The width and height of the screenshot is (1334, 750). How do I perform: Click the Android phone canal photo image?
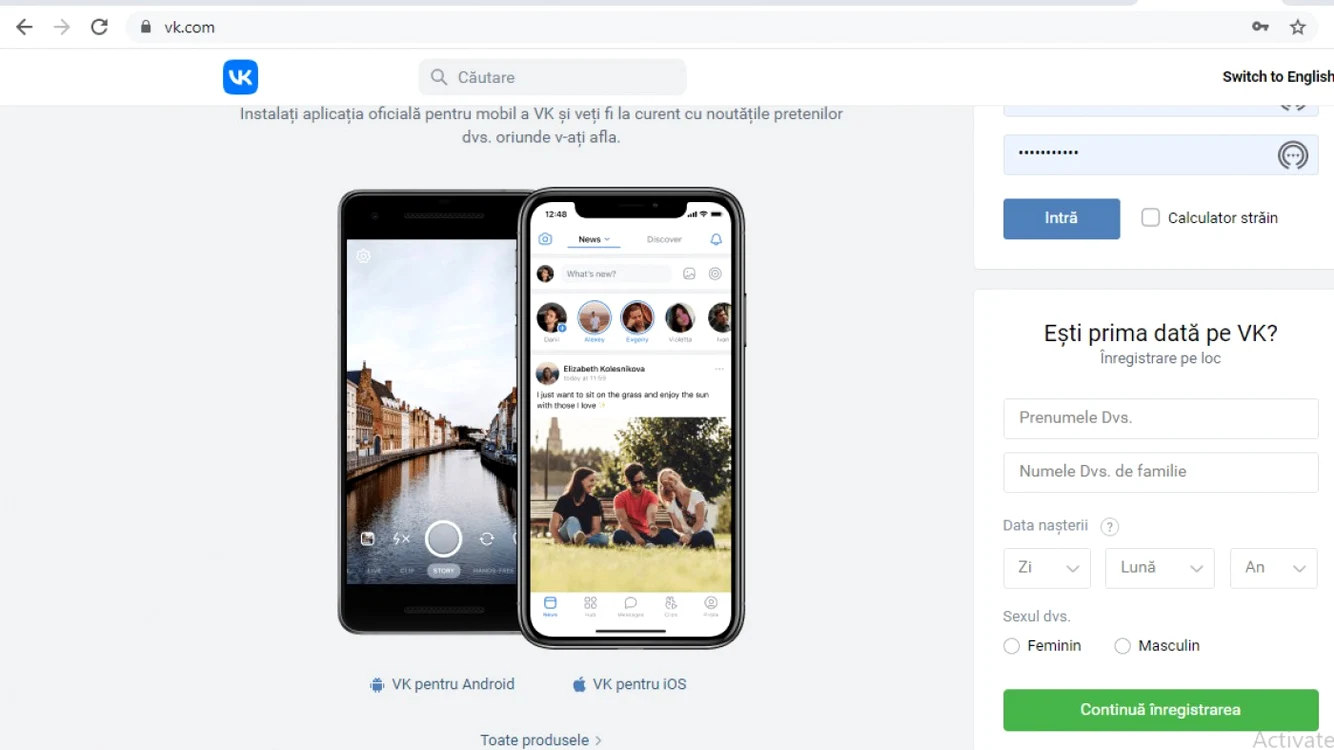(430, 411)
